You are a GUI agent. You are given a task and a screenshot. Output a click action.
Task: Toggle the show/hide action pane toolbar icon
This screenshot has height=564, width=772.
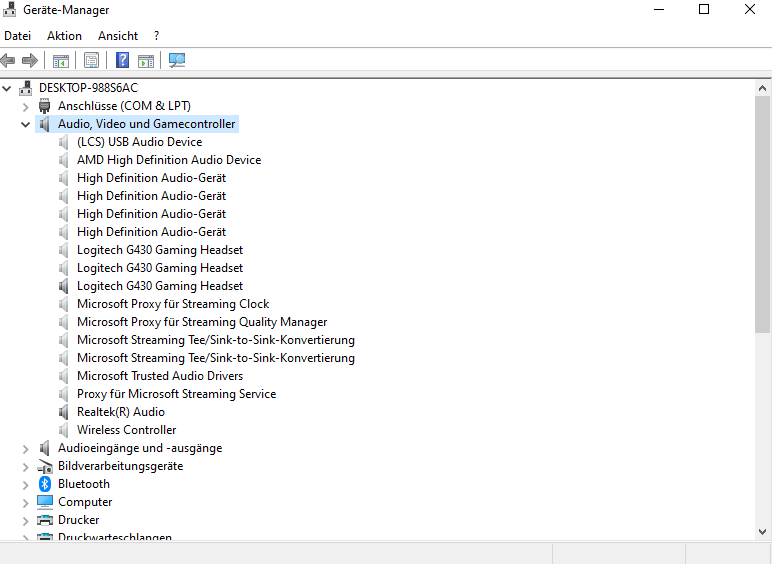pyautogui.click(x=146, y=61)
